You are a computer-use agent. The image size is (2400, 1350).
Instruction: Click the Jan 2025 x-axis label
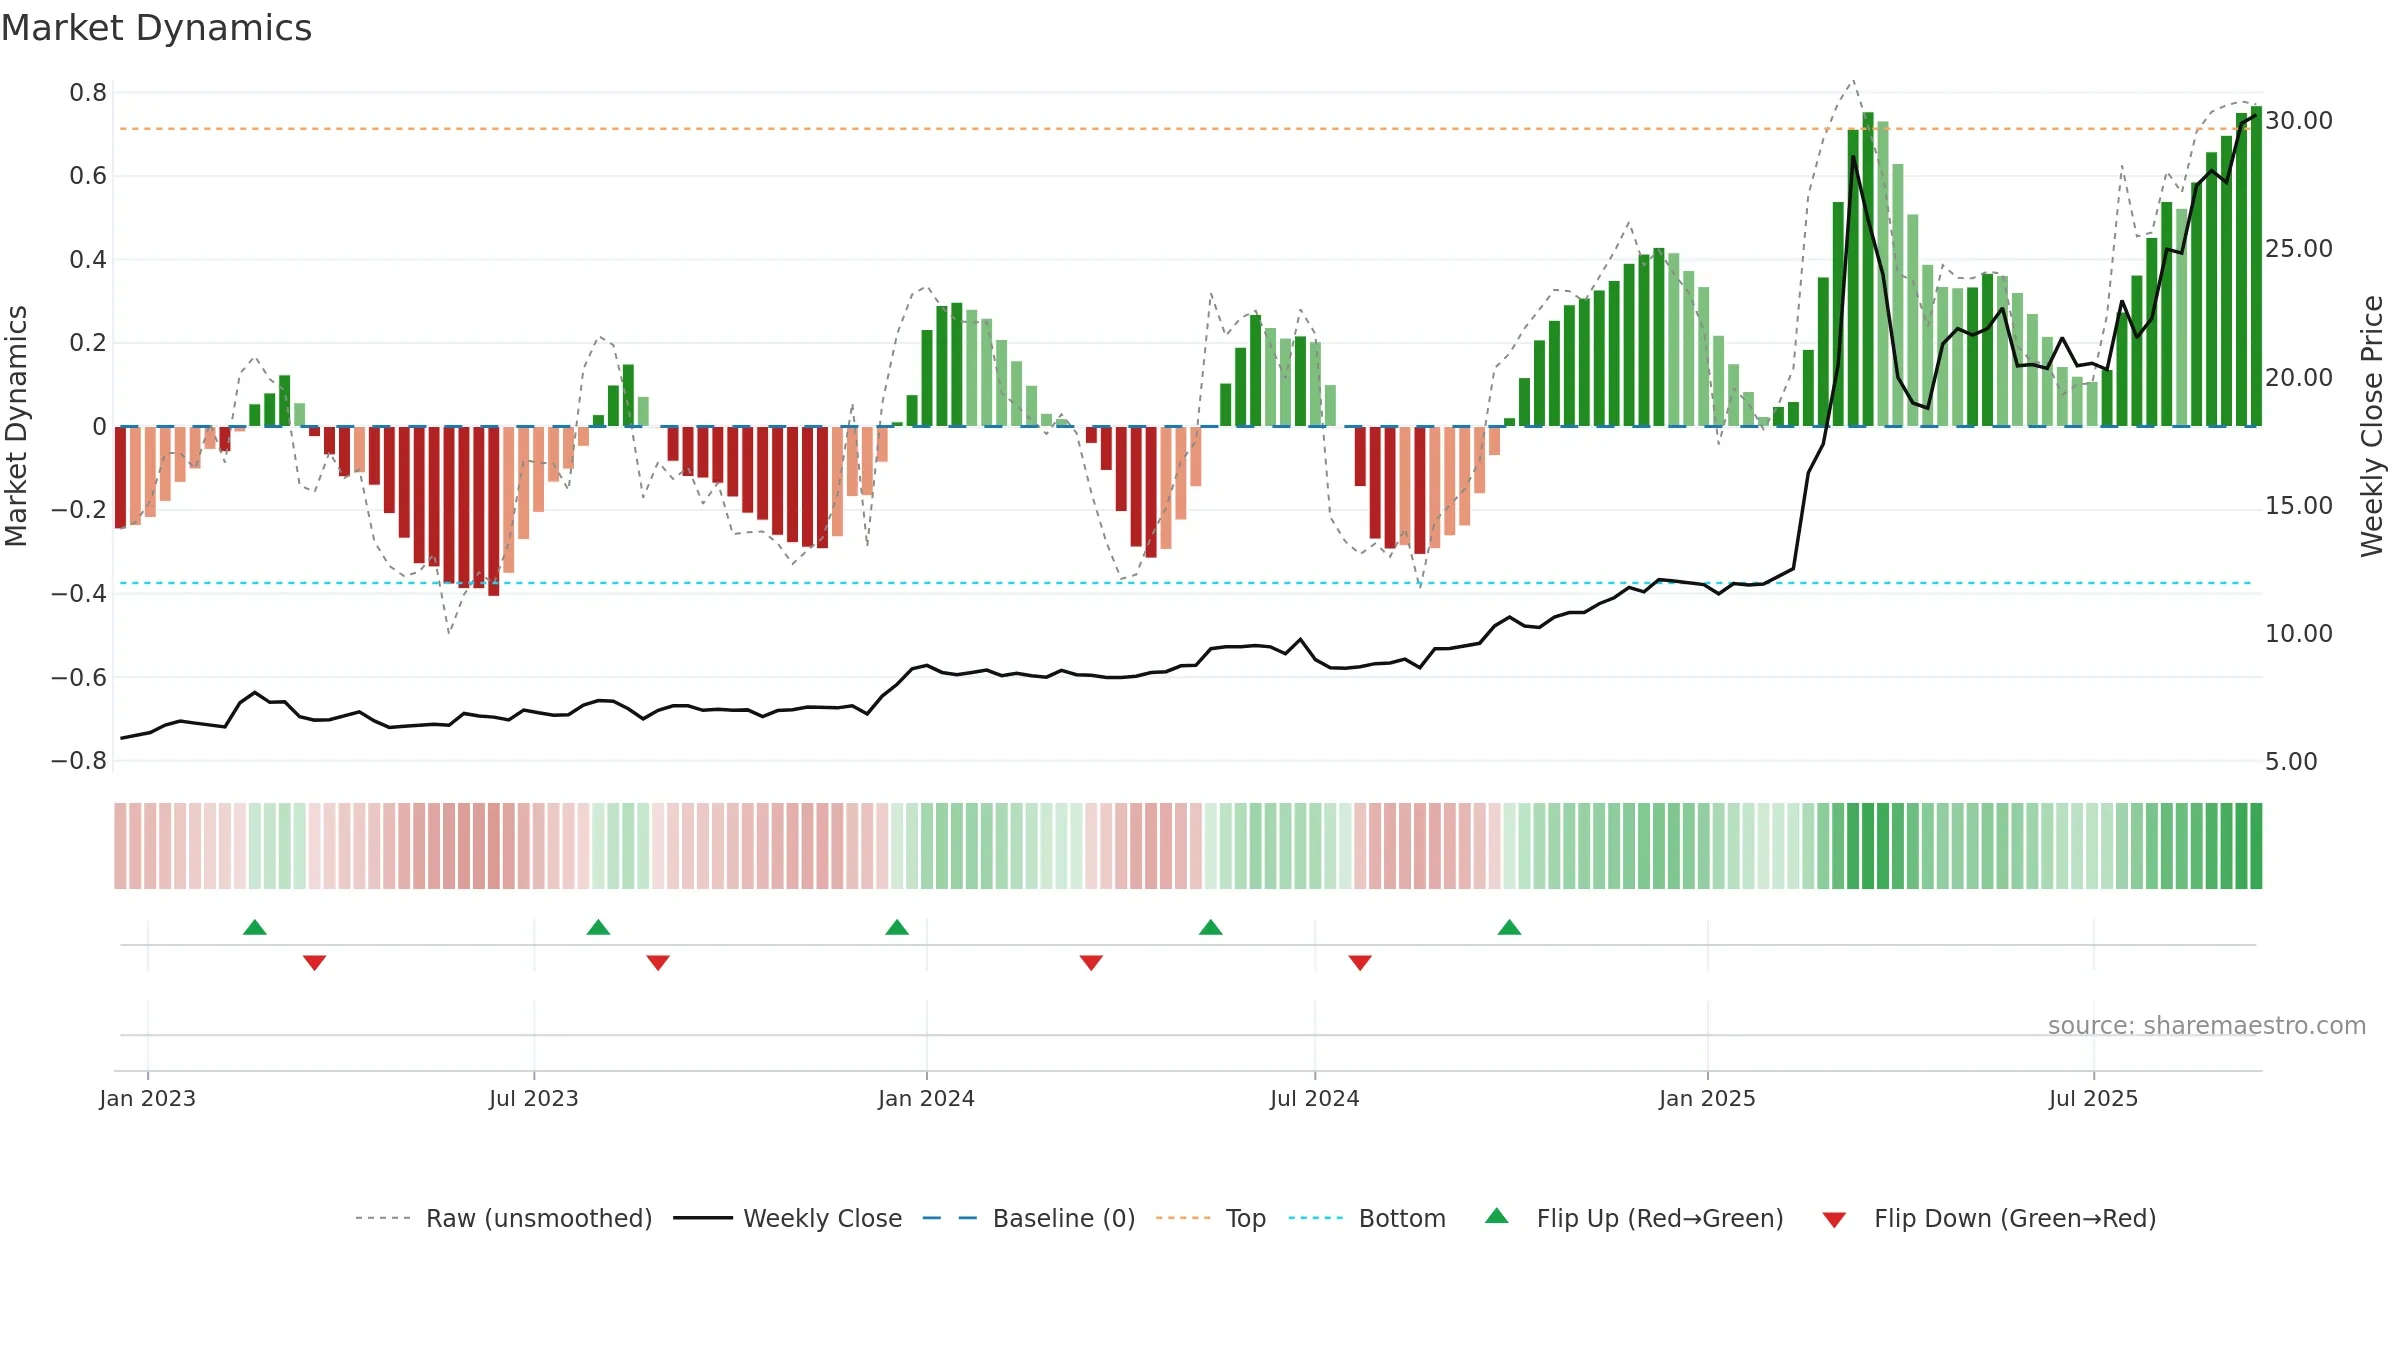(x=1708, y=1098)
